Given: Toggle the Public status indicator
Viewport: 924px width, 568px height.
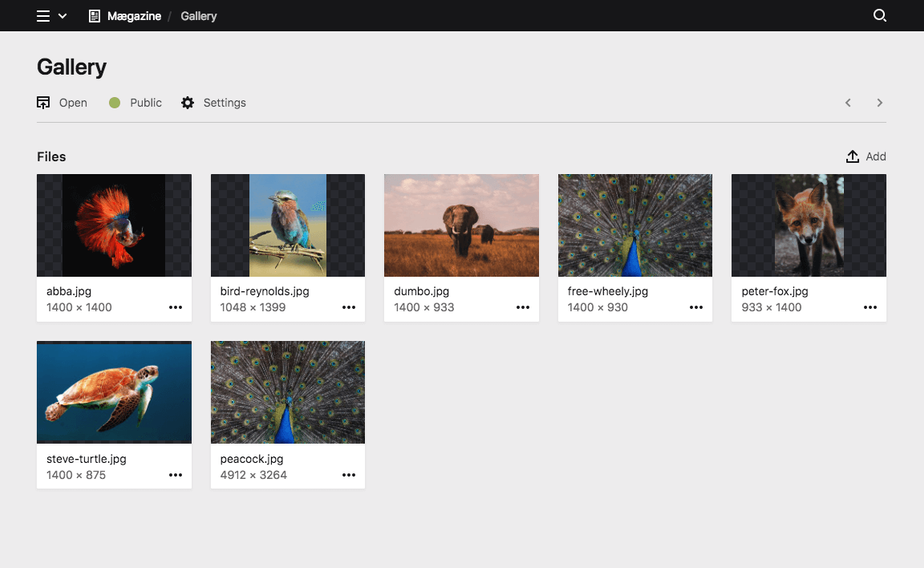Looking at the screenshot, I should (x=114, y=103).
